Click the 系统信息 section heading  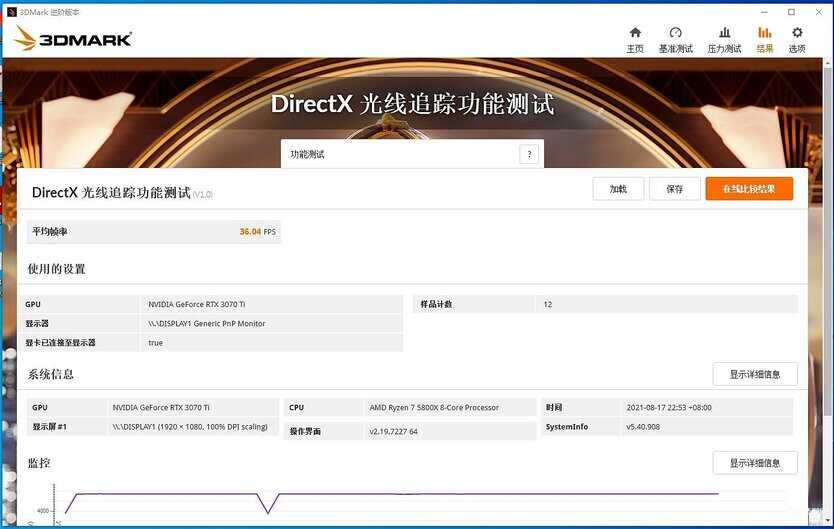(x=51, y=374)
